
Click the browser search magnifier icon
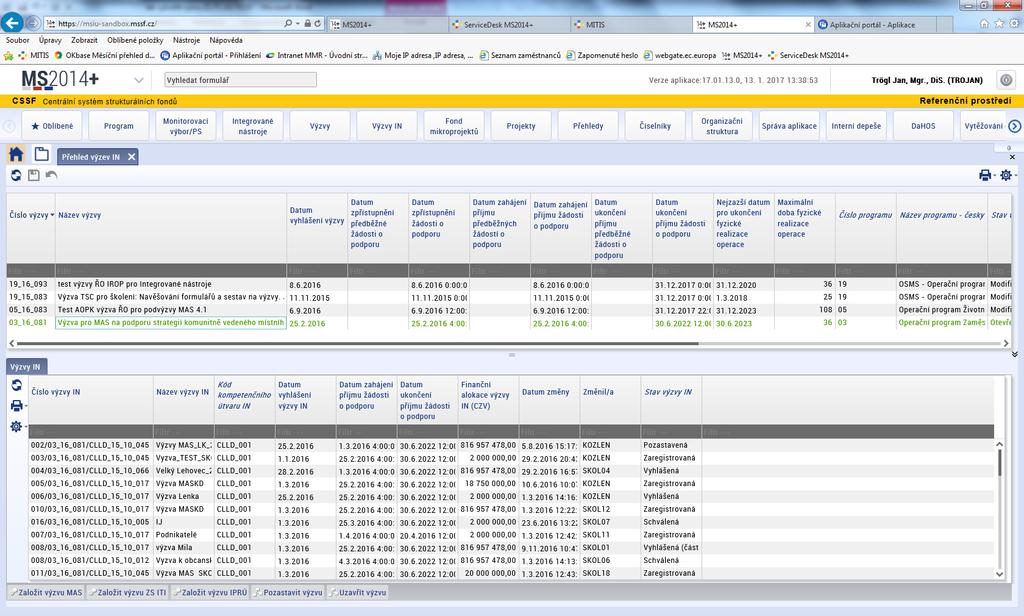point(288,24)
